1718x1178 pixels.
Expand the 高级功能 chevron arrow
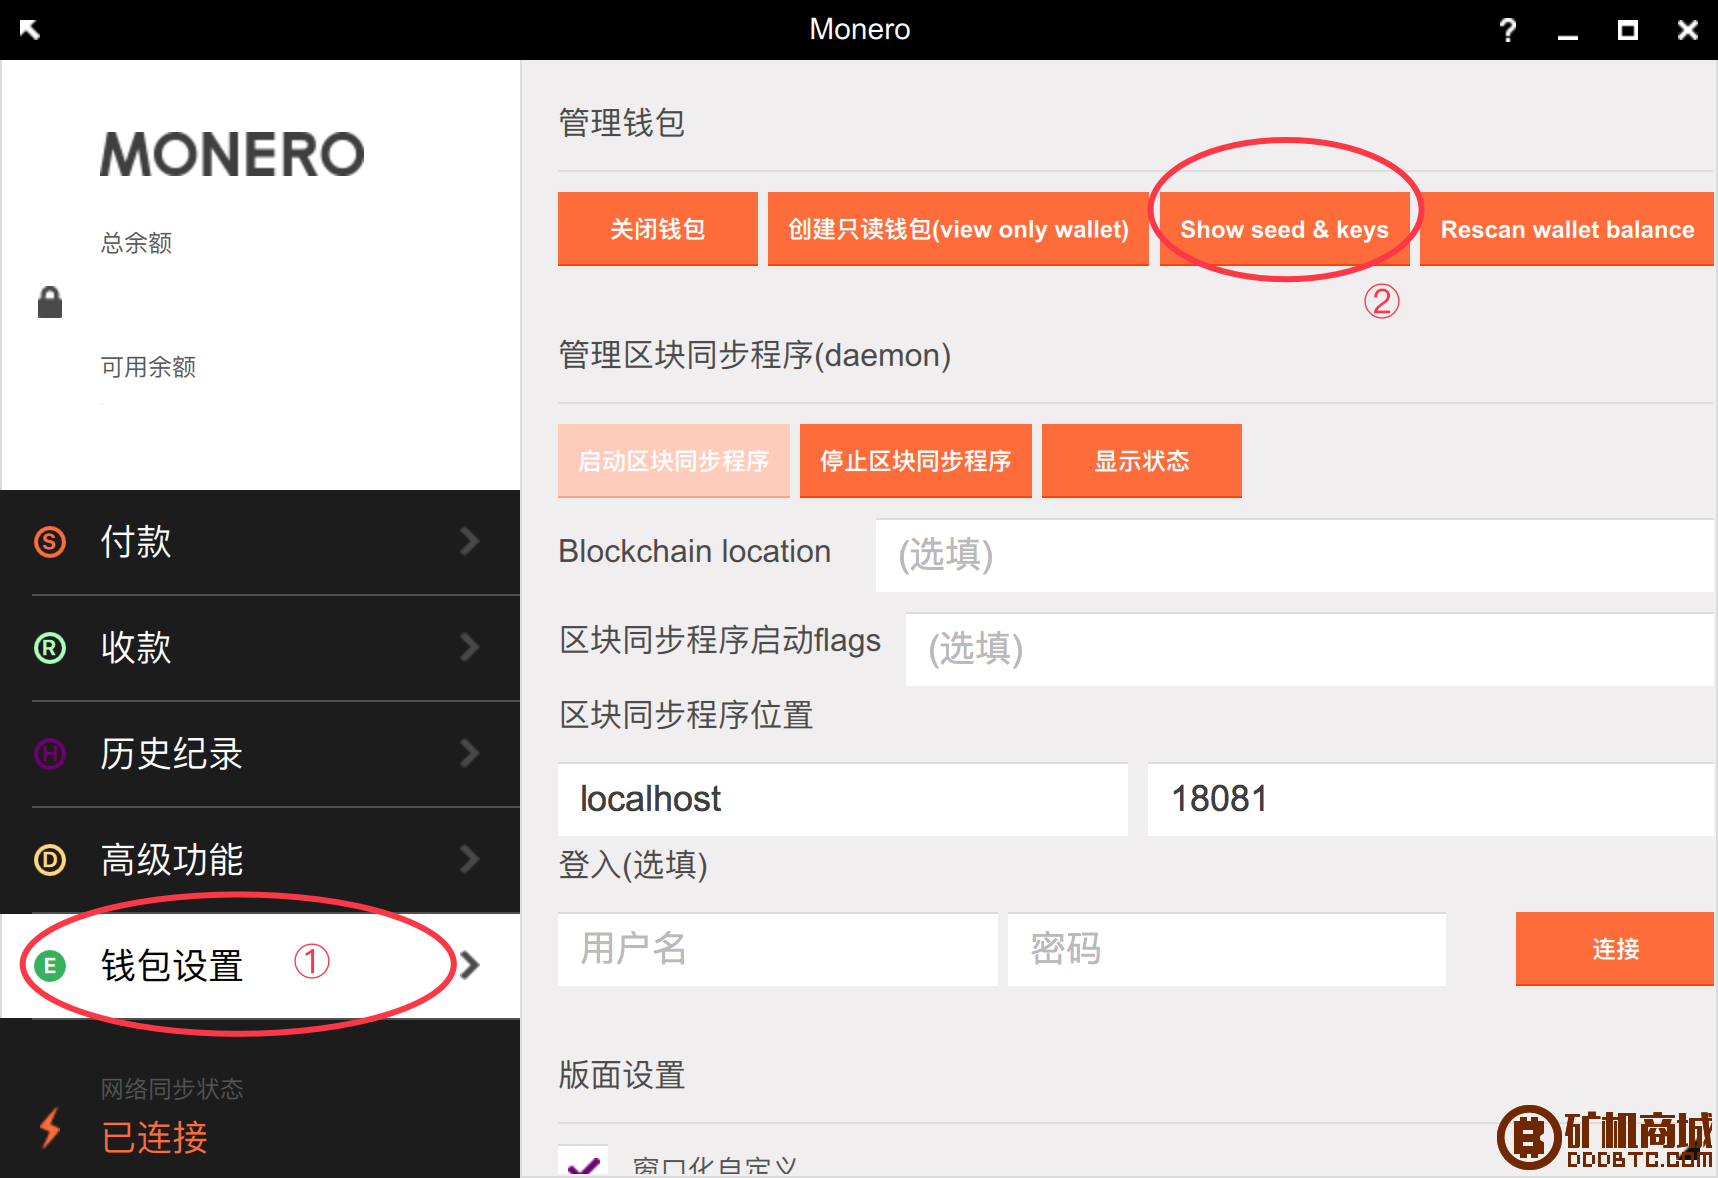click(470, 859)
